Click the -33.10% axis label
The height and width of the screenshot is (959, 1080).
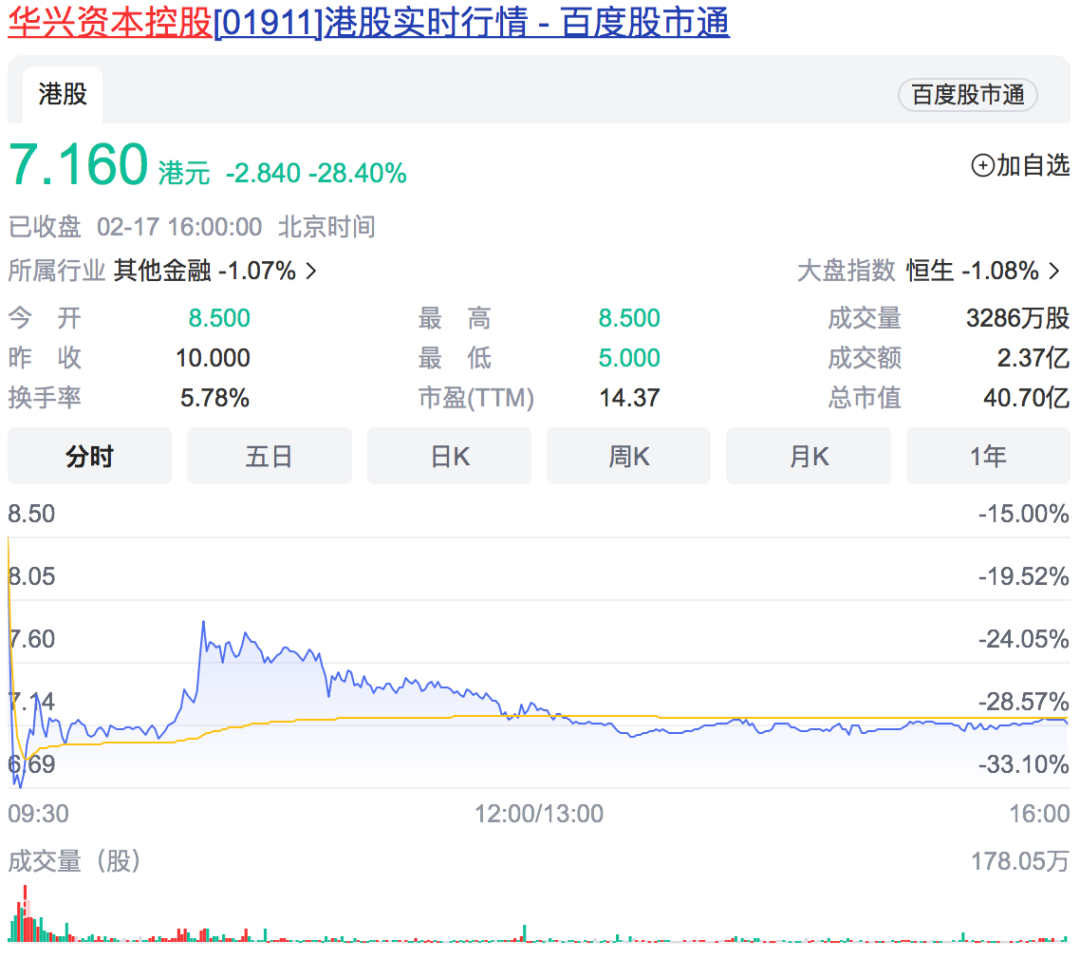pos(1024,765)
